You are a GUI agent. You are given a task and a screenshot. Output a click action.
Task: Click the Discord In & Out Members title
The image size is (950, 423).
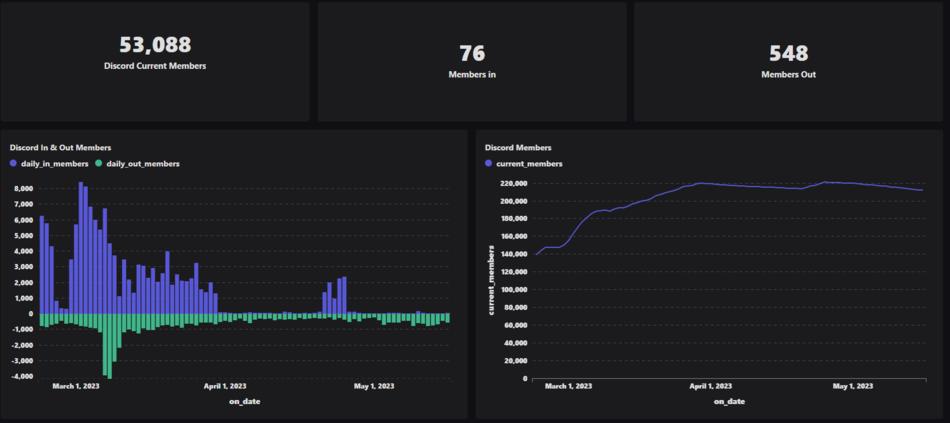(60, 147)
